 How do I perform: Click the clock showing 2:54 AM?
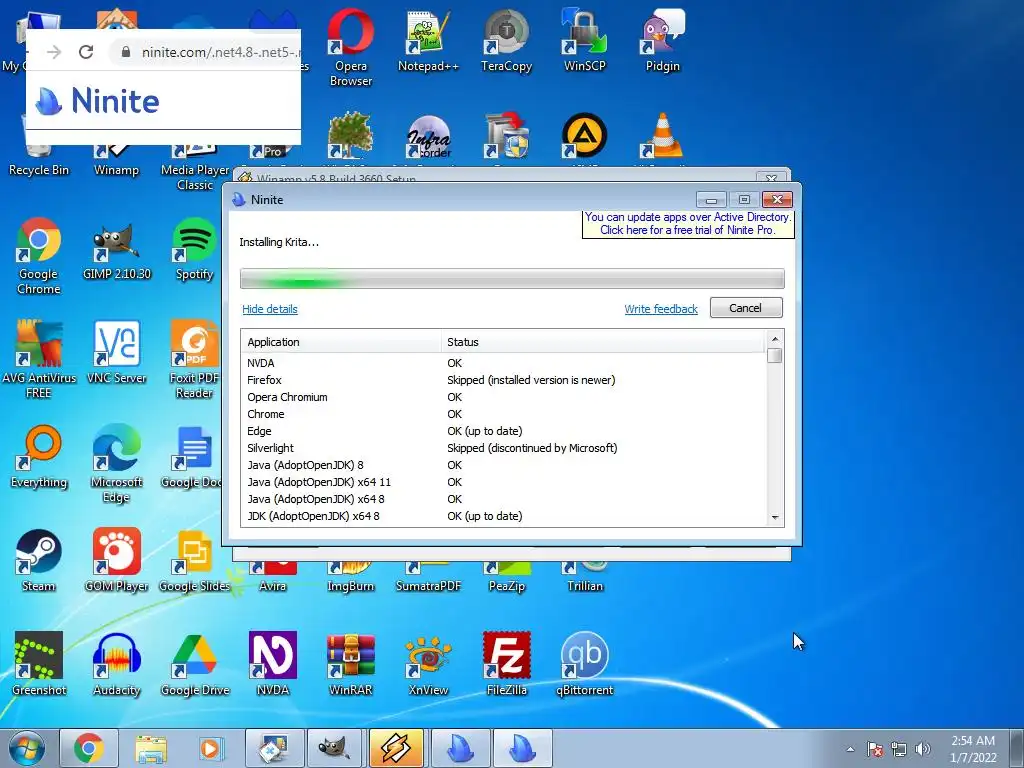click(x=973, y=749)
